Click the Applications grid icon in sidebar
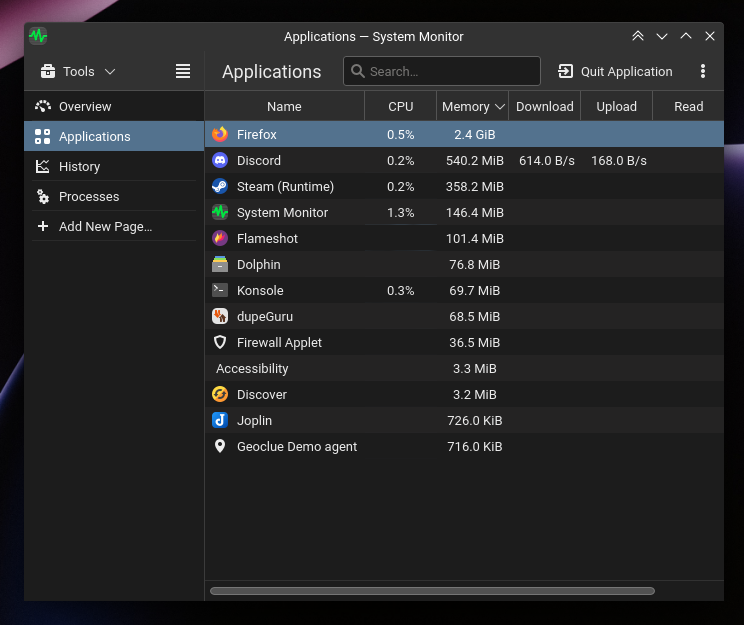Screen dimensions: 744x625 pos(43,136)
